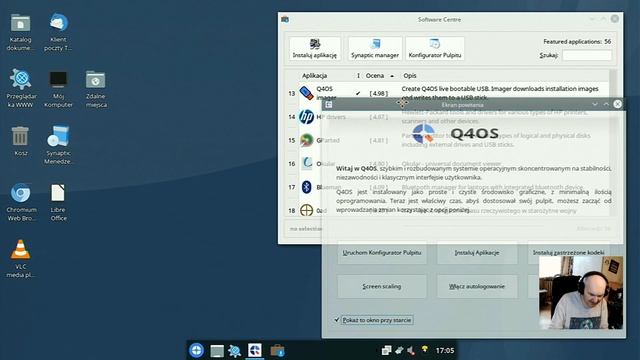Click the Blueman bluetooth app icon
Image resolution: width=640 pixels, height=360 pixels.
coord(307,187)
